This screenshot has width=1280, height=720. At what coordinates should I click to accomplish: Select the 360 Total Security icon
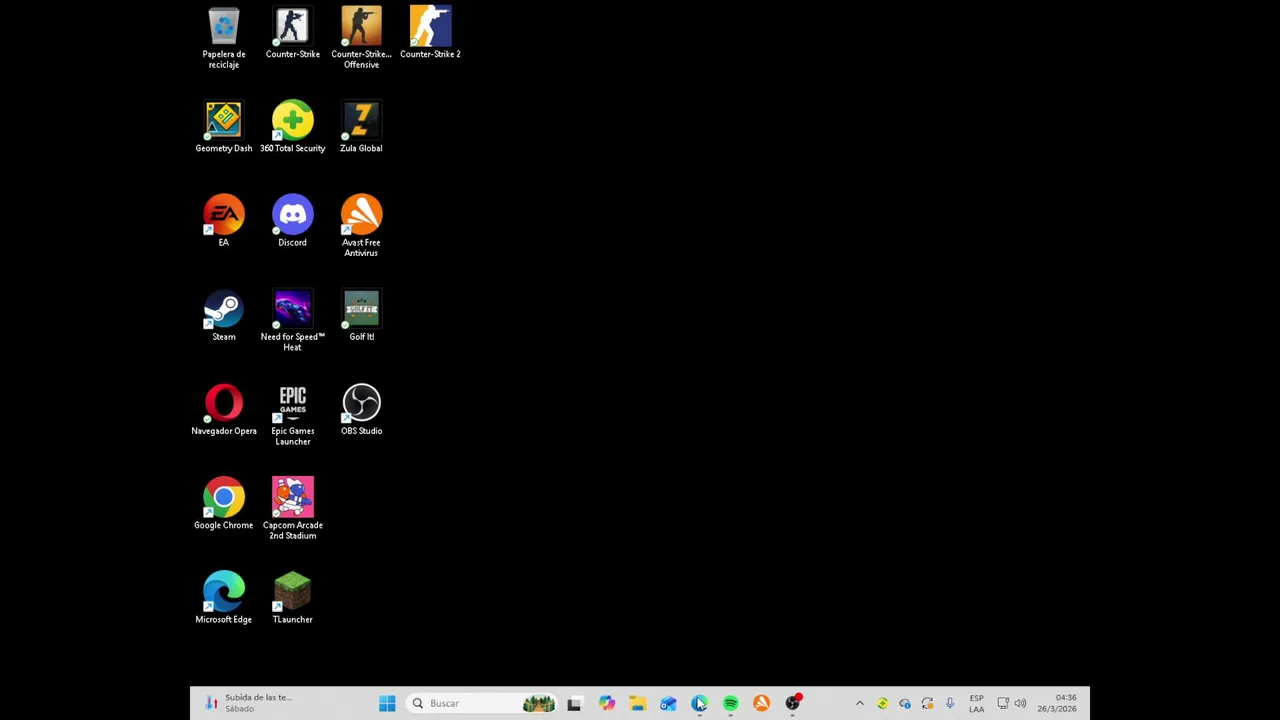click(292, 127)
